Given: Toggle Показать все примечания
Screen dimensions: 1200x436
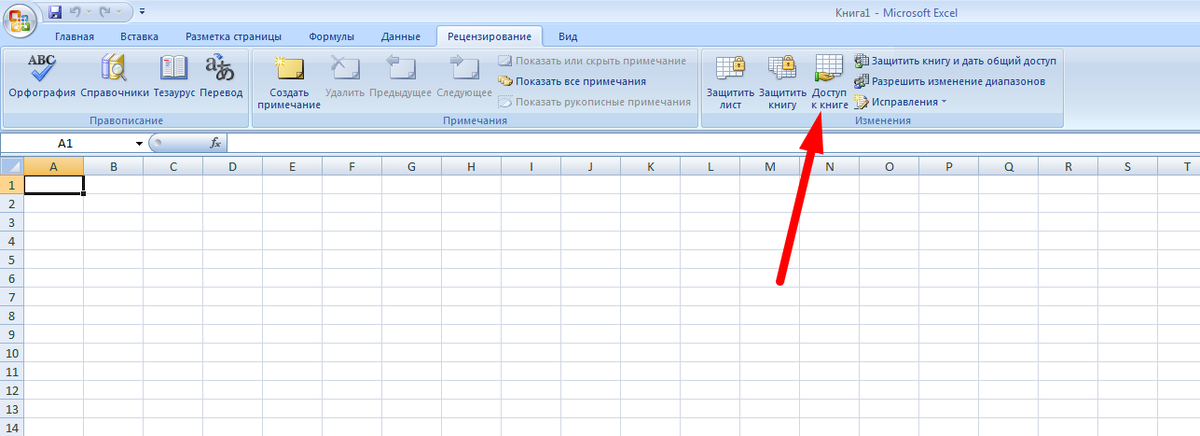Looking at the screenshot, I should (x=572, y=81).
